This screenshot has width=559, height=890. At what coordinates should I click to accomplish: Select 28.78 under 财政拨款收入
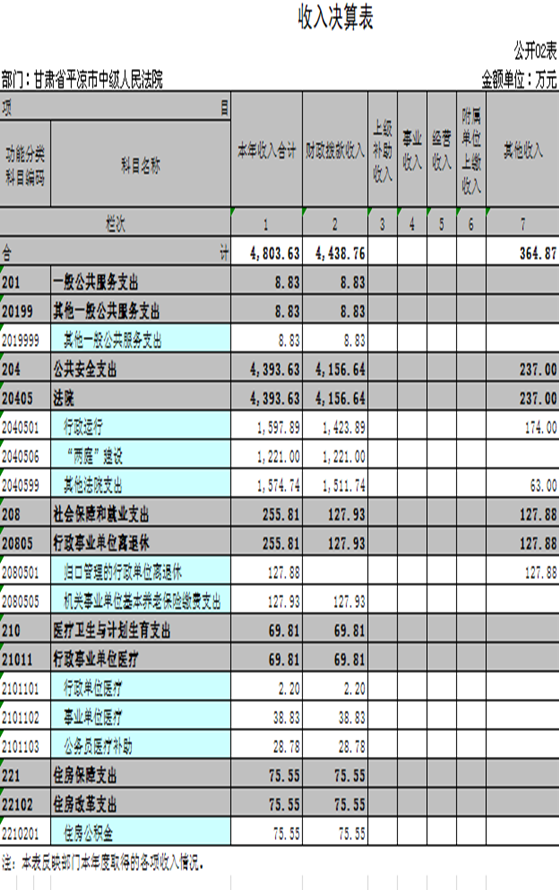(x=352, y=747)
